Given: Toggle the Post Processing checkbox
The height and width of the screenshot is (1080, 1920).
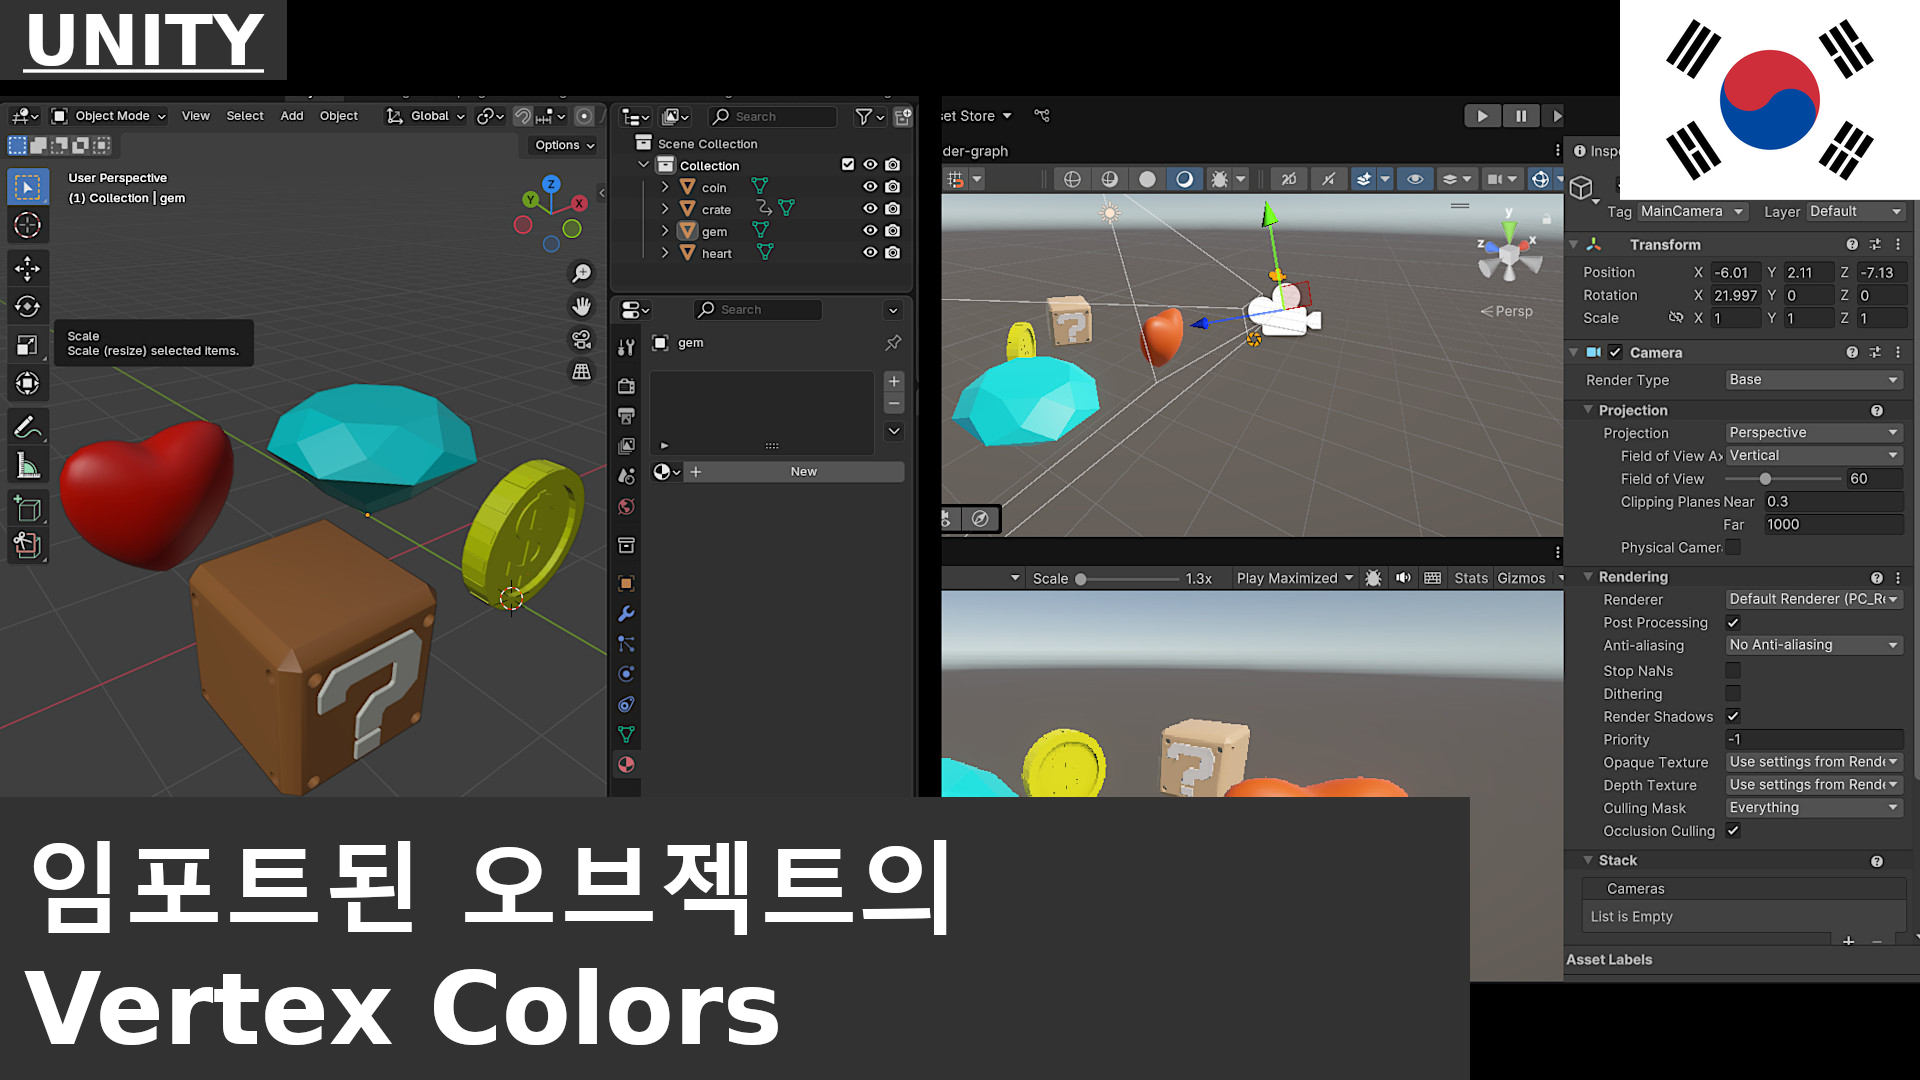Looking at the screenshot, I should click(1733, 623).
